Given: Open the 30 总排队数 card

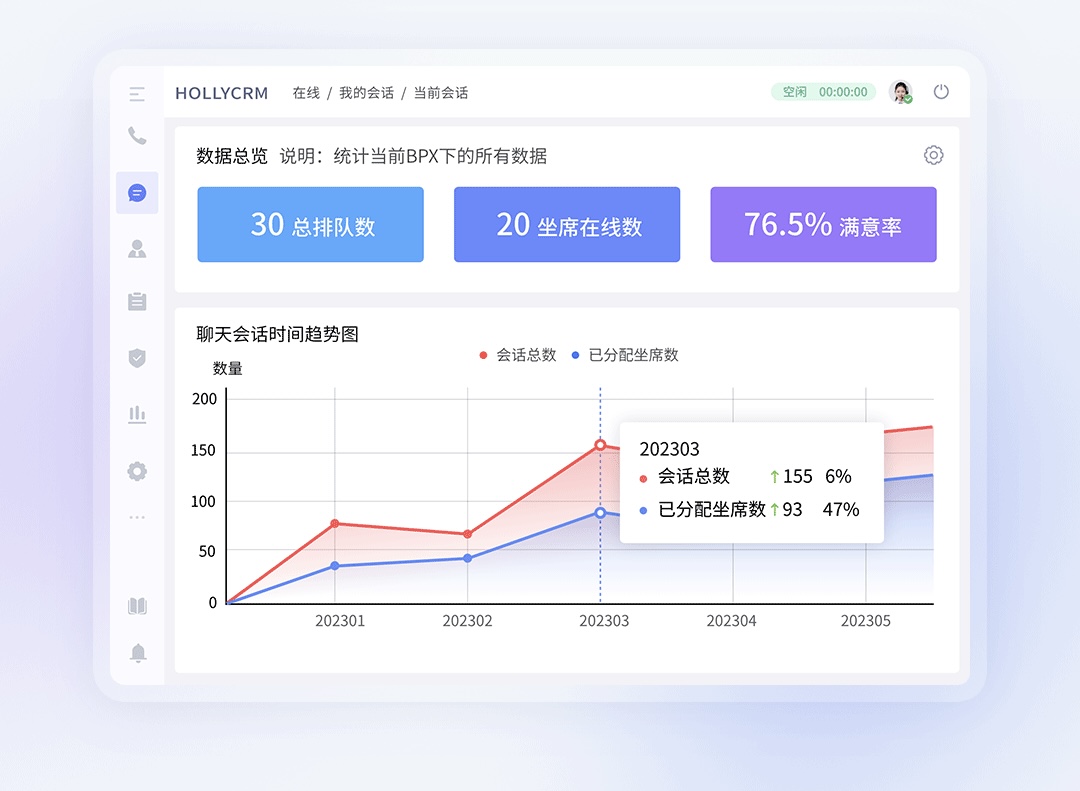Looking at the screenshot, I should [311, 225].
